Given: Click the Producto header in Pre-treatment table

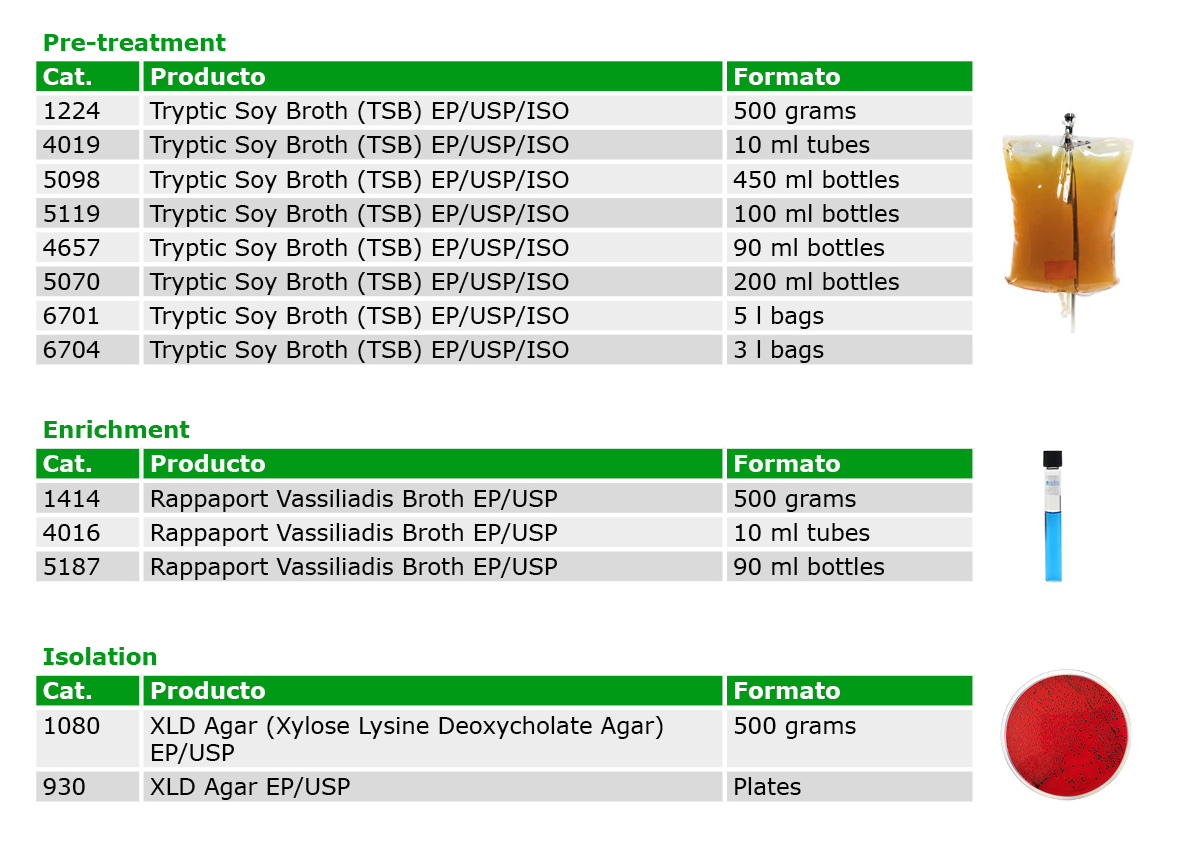Looking at the screenshot, I should (208, 77).
